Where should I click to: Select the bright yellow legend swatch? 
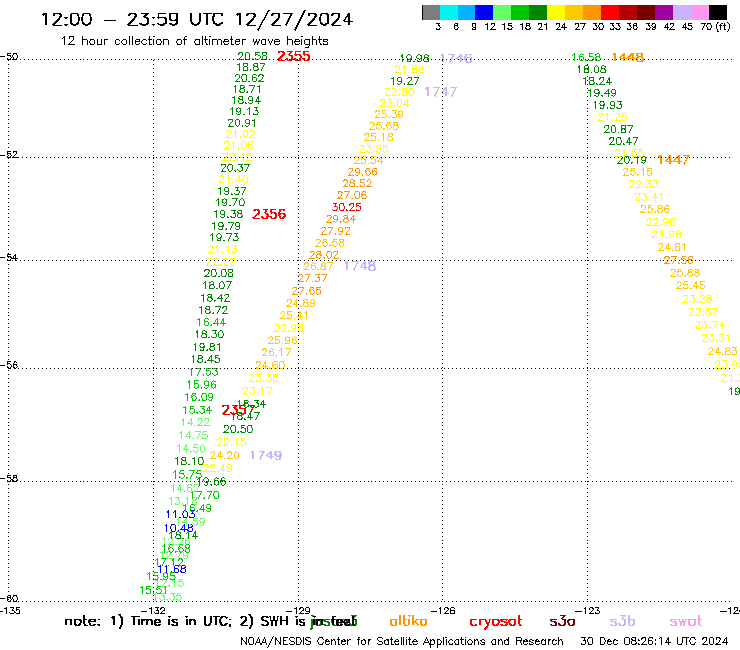click(556, 12)
